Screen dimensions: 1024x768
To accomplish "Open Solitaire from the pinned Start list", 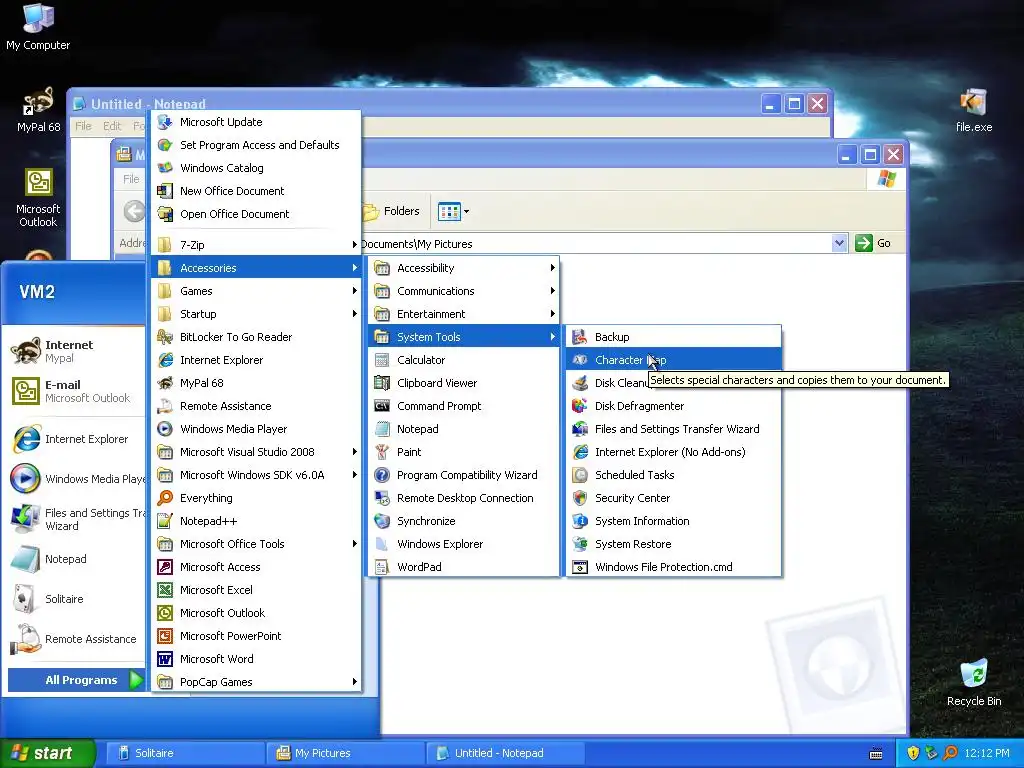I will tap(75, 599).
